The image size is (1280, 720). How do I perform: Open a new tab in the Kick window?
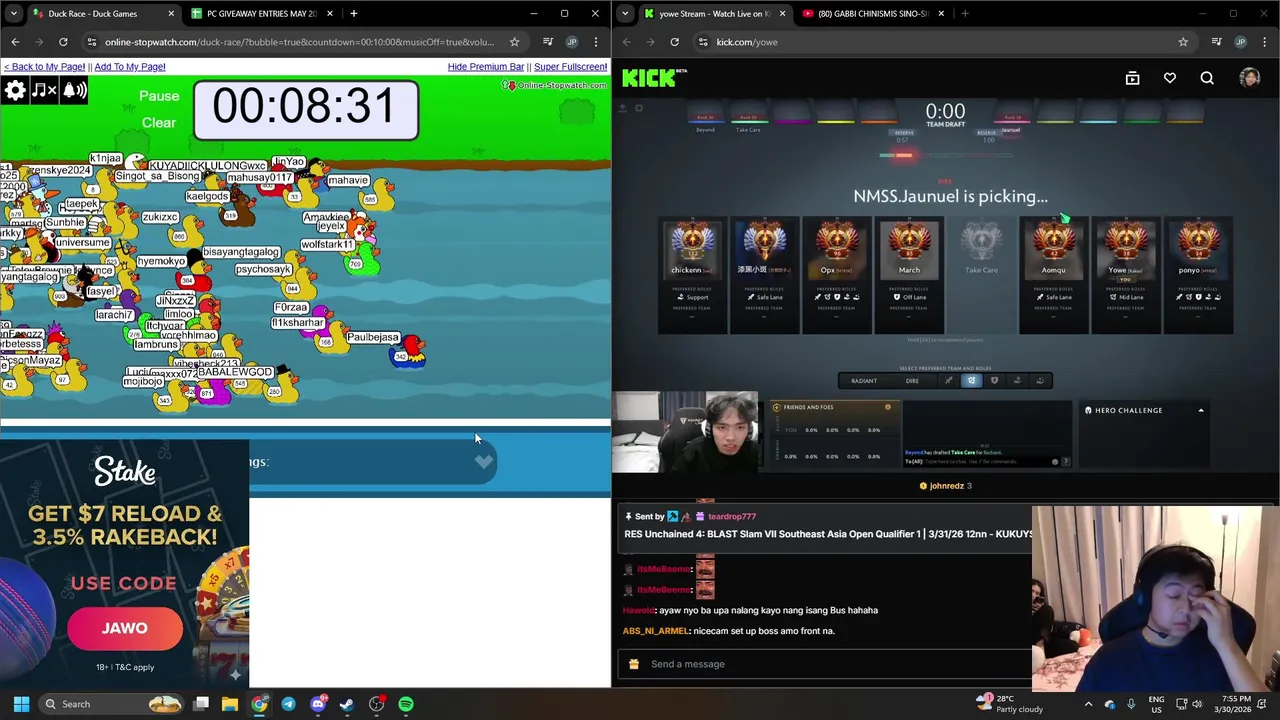965,14
